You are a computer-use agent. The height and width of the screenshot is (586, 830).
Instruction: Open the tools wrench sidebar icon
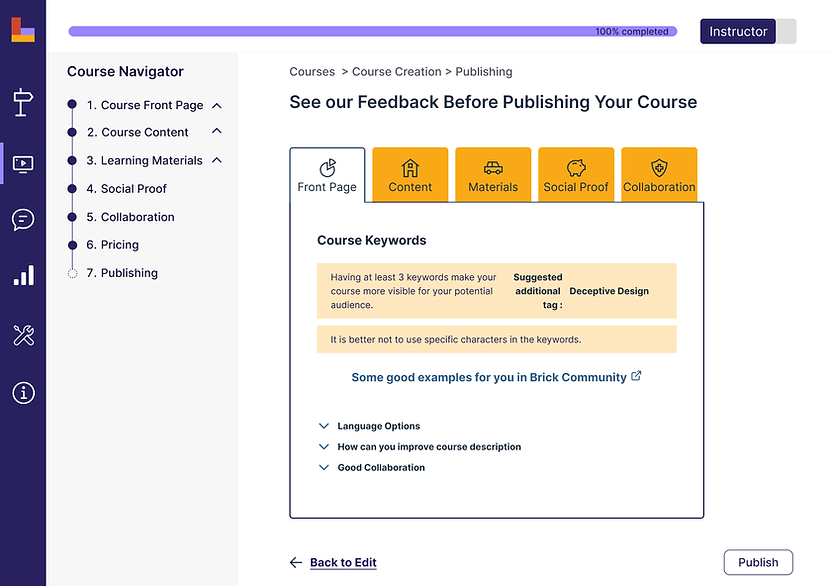(23, 335)
